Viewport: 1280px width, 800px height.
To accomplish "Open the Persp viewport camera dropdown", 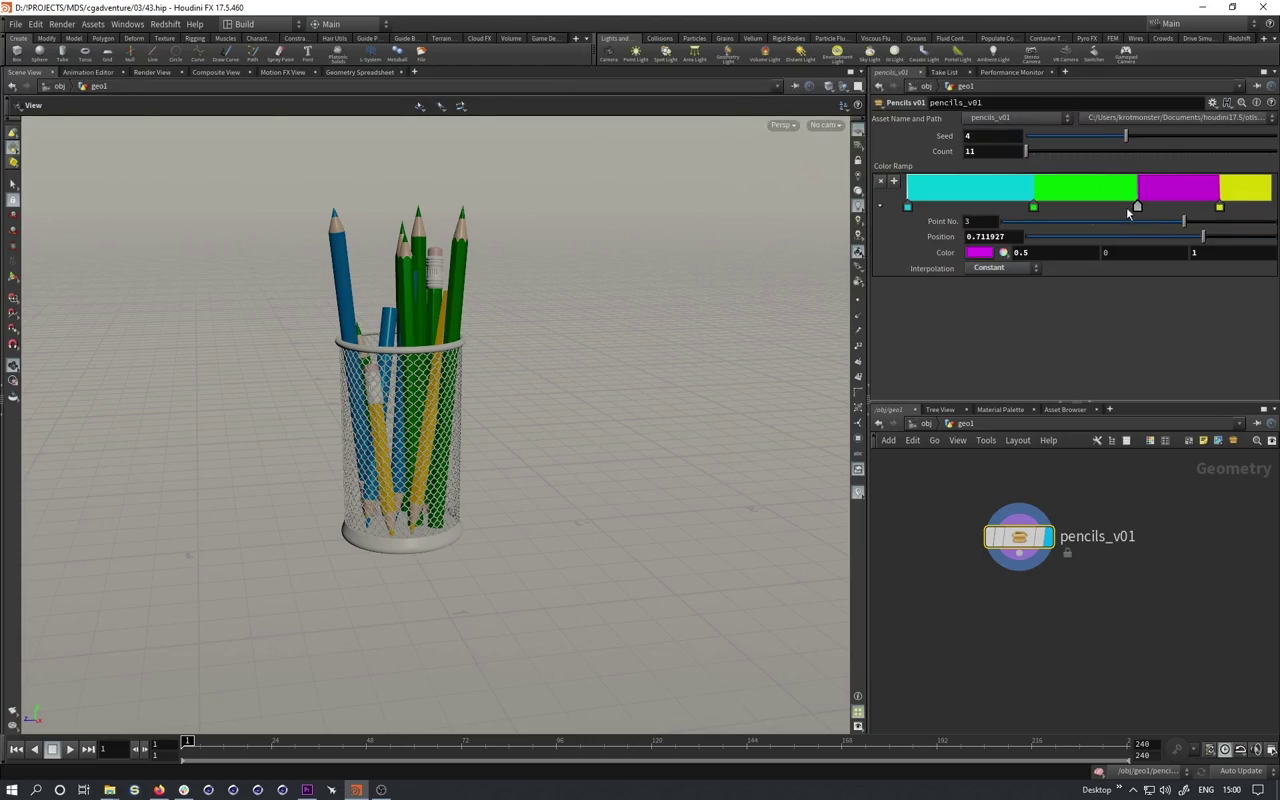I will [782, 125].
